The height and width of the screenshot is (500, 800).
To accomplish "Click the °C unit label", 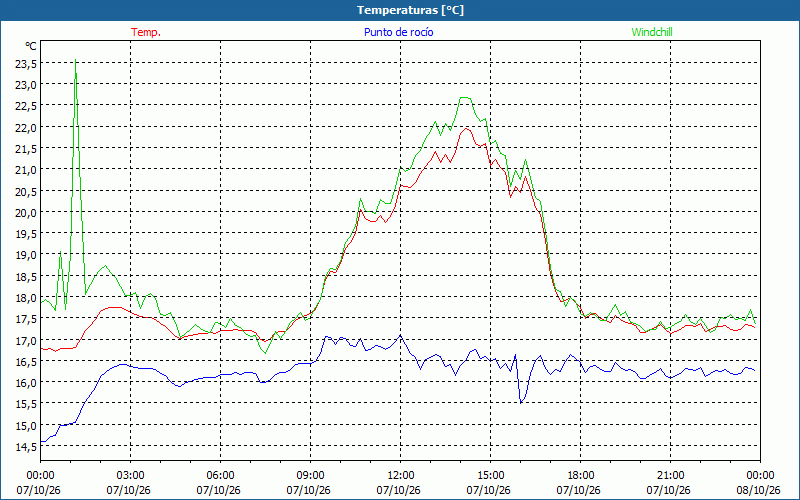I will pos(31,46).
